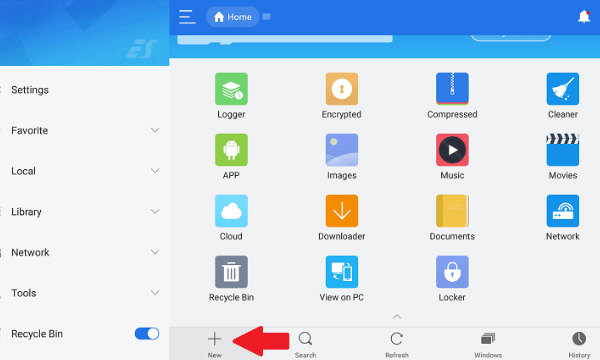Expand the Network sidebar chevron

click(x=155, y=252)
